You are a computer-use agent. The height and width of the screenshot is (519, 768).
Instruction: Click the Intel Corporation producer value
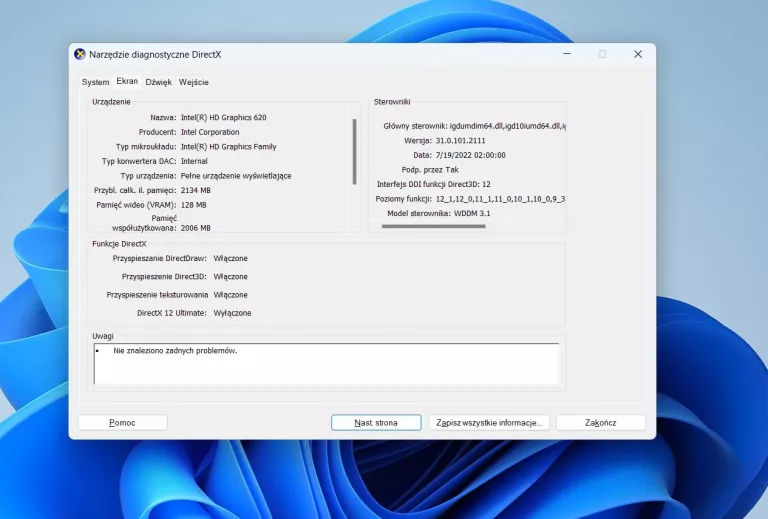(210, 132)
